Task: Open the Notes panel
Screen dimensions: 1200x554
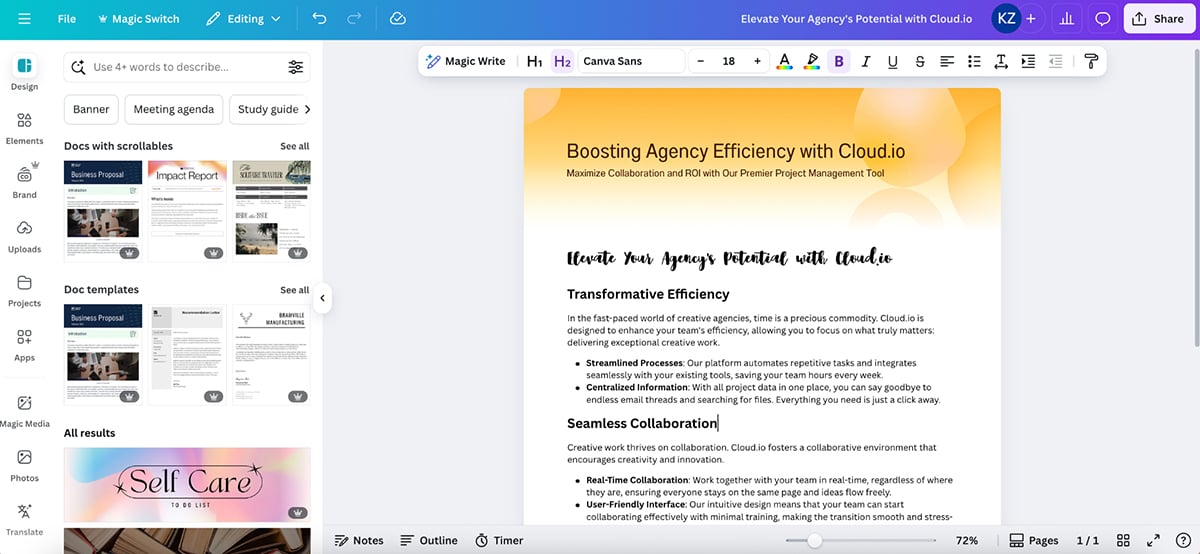Action: 359,540
